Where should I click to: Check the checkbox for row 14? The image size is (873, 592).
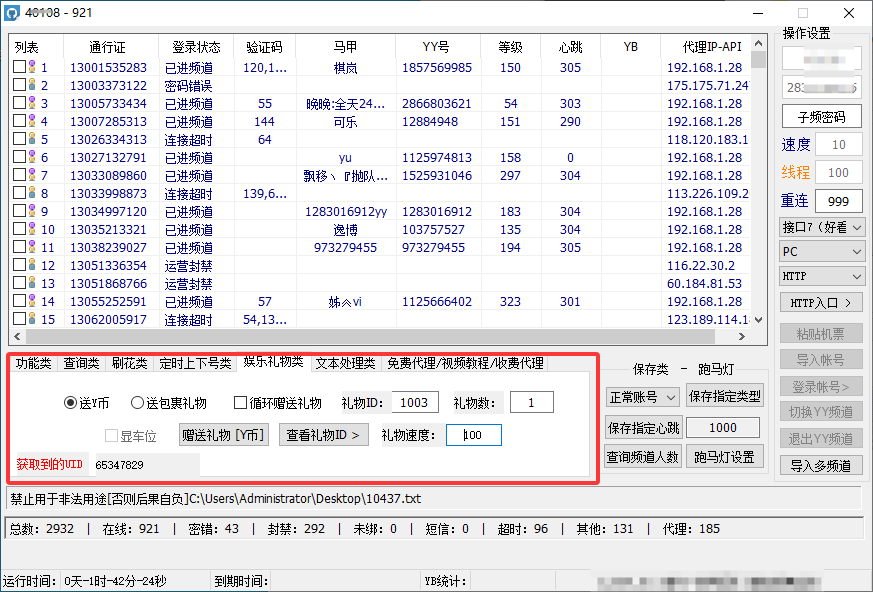(19, 301)
